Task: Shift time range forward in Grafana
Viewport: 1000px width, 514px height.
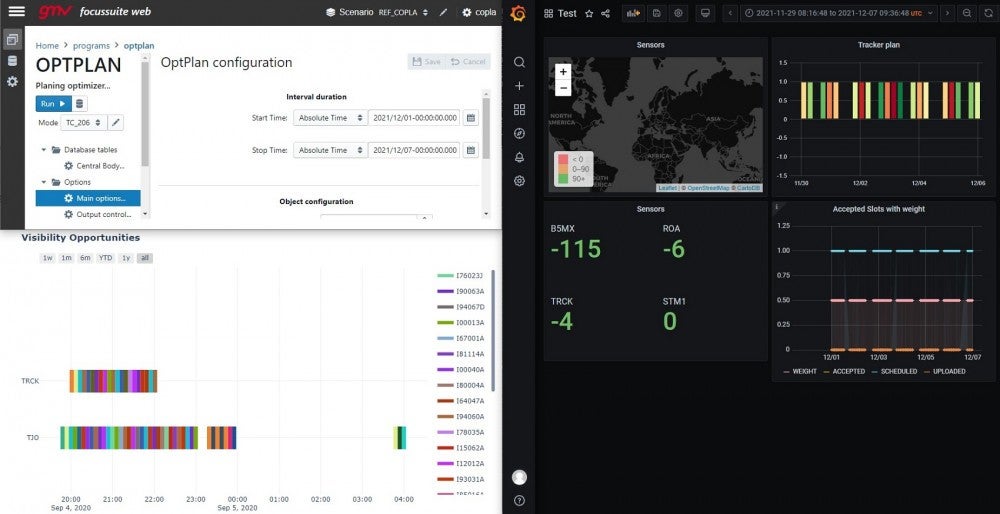Action: [948, 13]
